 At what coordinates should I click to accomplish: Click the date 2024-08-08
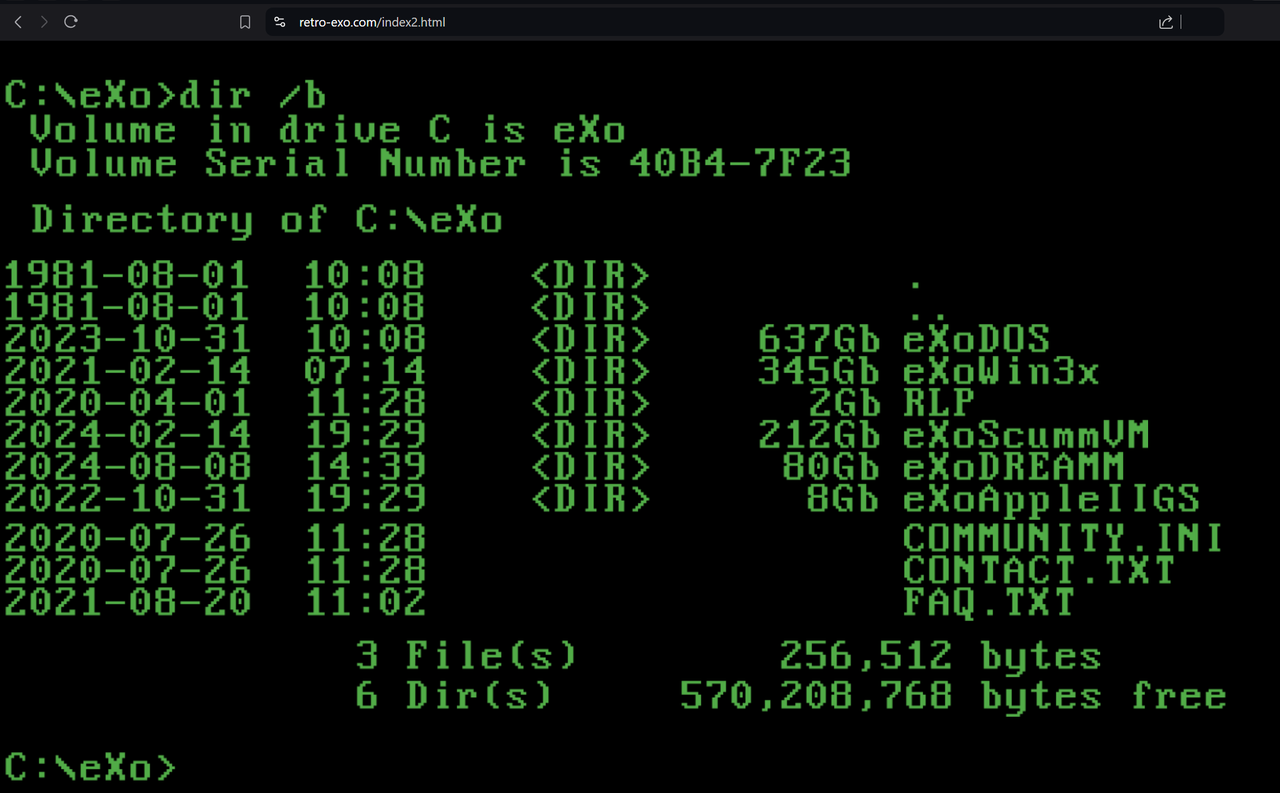(127, 466)
